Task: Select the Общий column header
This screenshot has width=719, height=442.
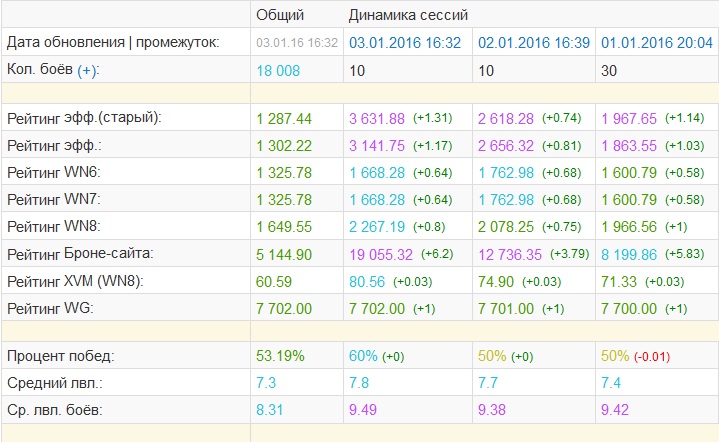Action: [x=280, y=15]
